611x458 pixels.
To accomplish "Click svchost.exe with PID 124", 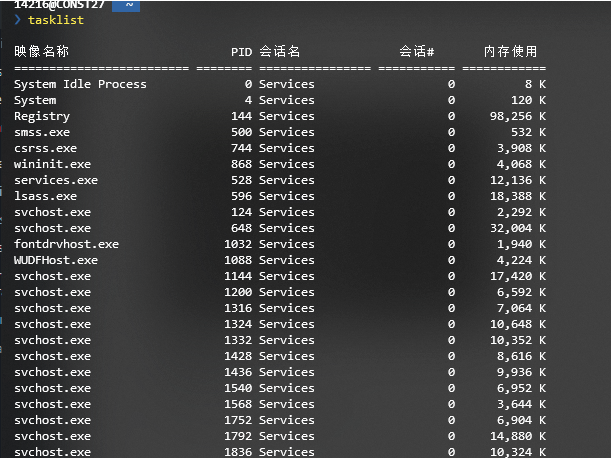I will (53, 212).
